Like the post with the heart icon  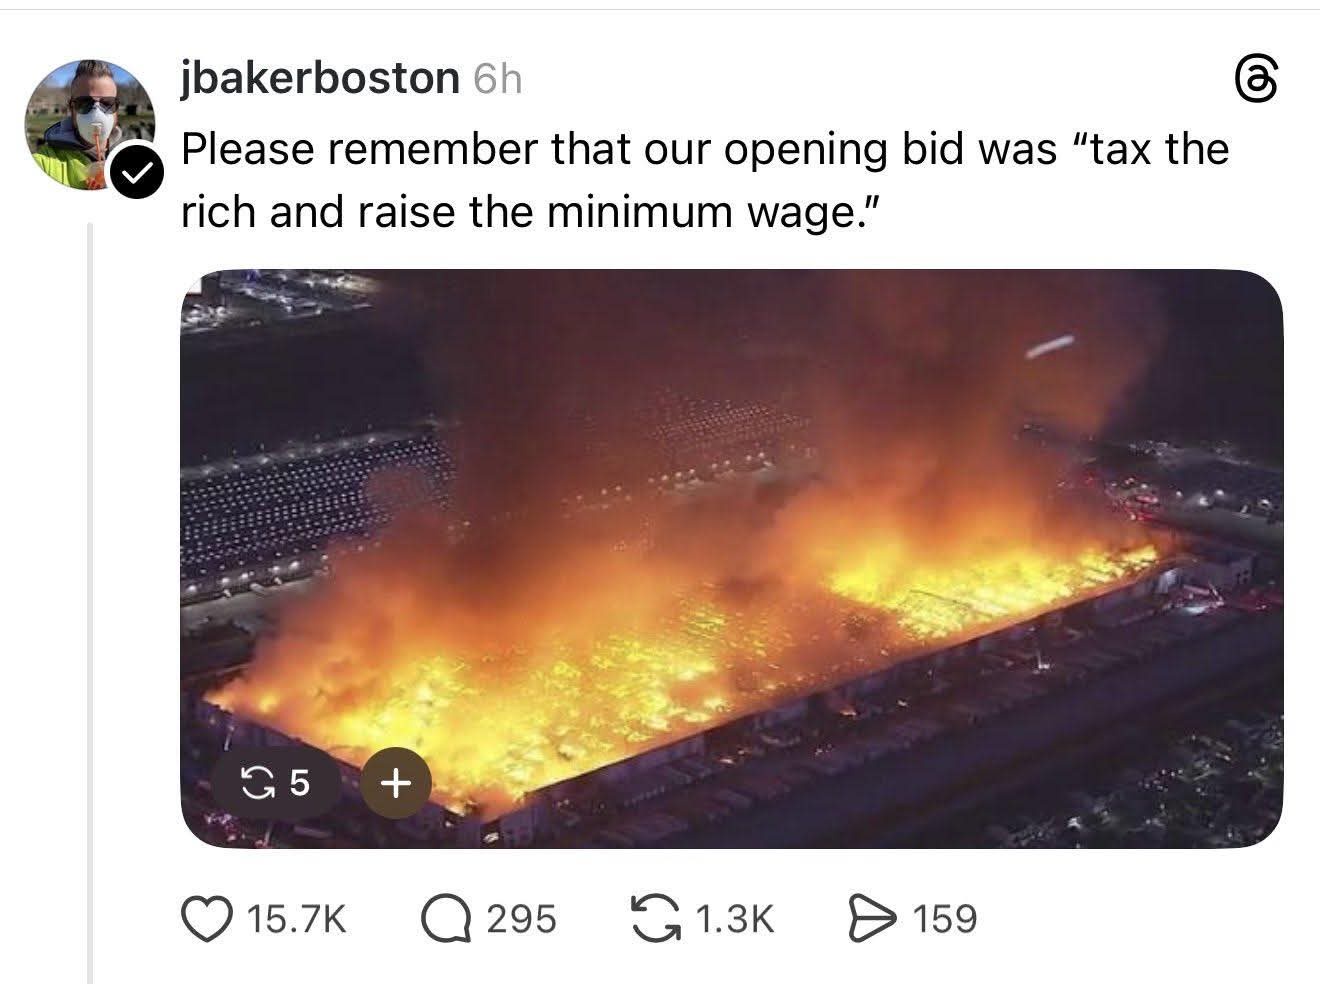(x=205, y=919)
